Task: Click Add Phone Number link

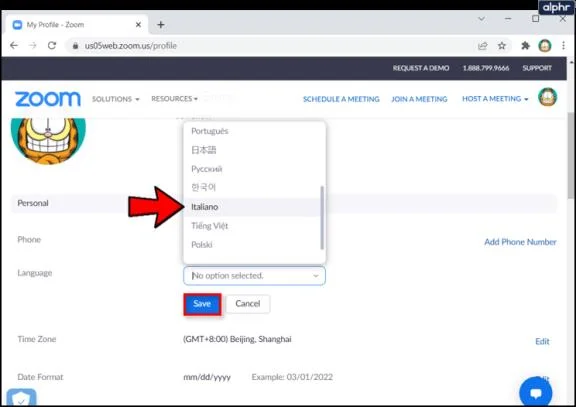Action: tap(520, 242)
